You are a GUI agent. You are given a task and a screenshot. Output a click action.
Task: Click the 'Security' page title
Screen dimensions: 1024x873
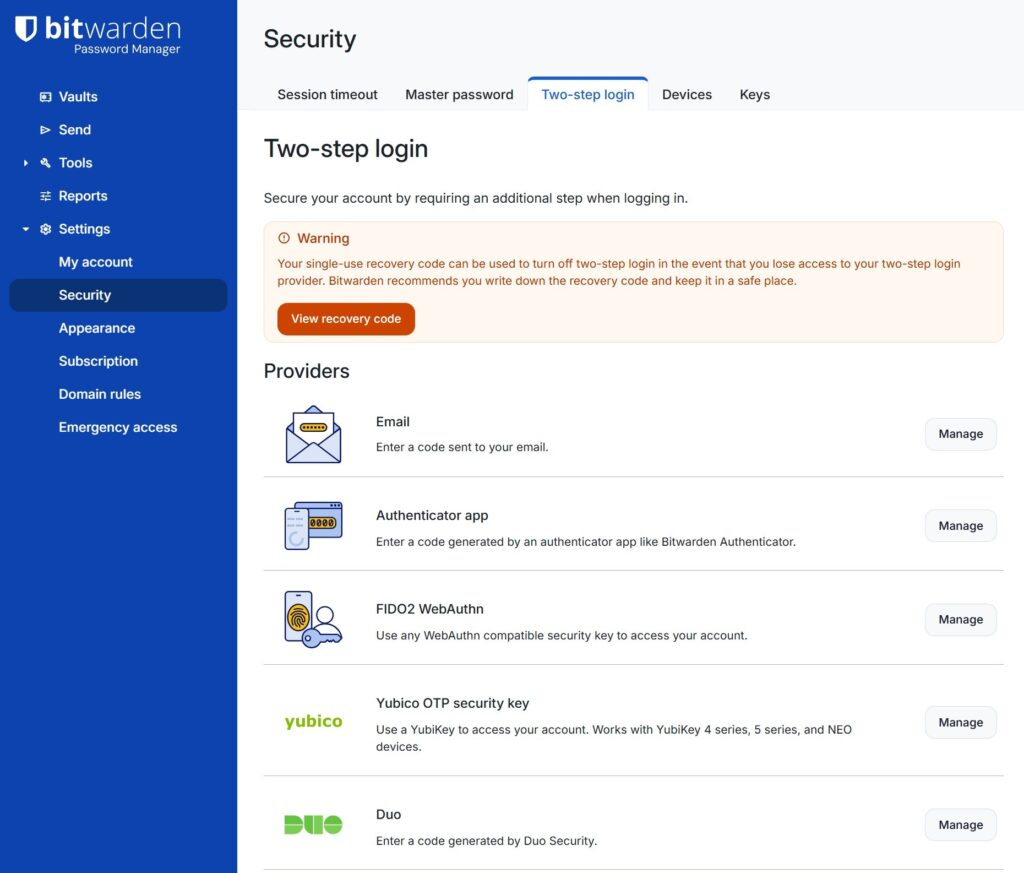tap(310, 39)
